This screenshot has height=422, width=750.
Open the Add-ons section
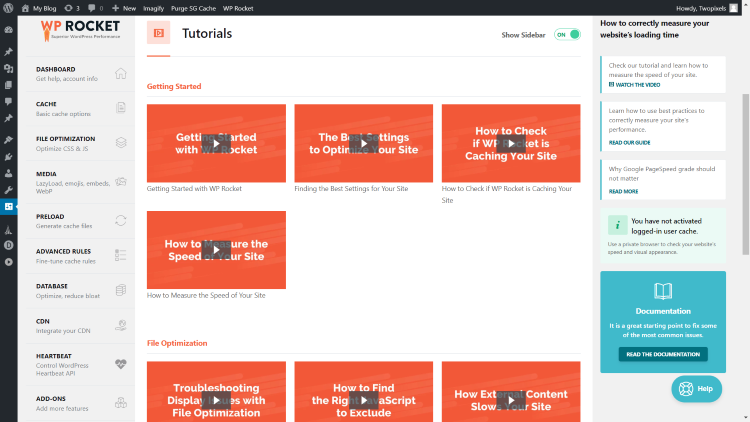click(80, 403)
